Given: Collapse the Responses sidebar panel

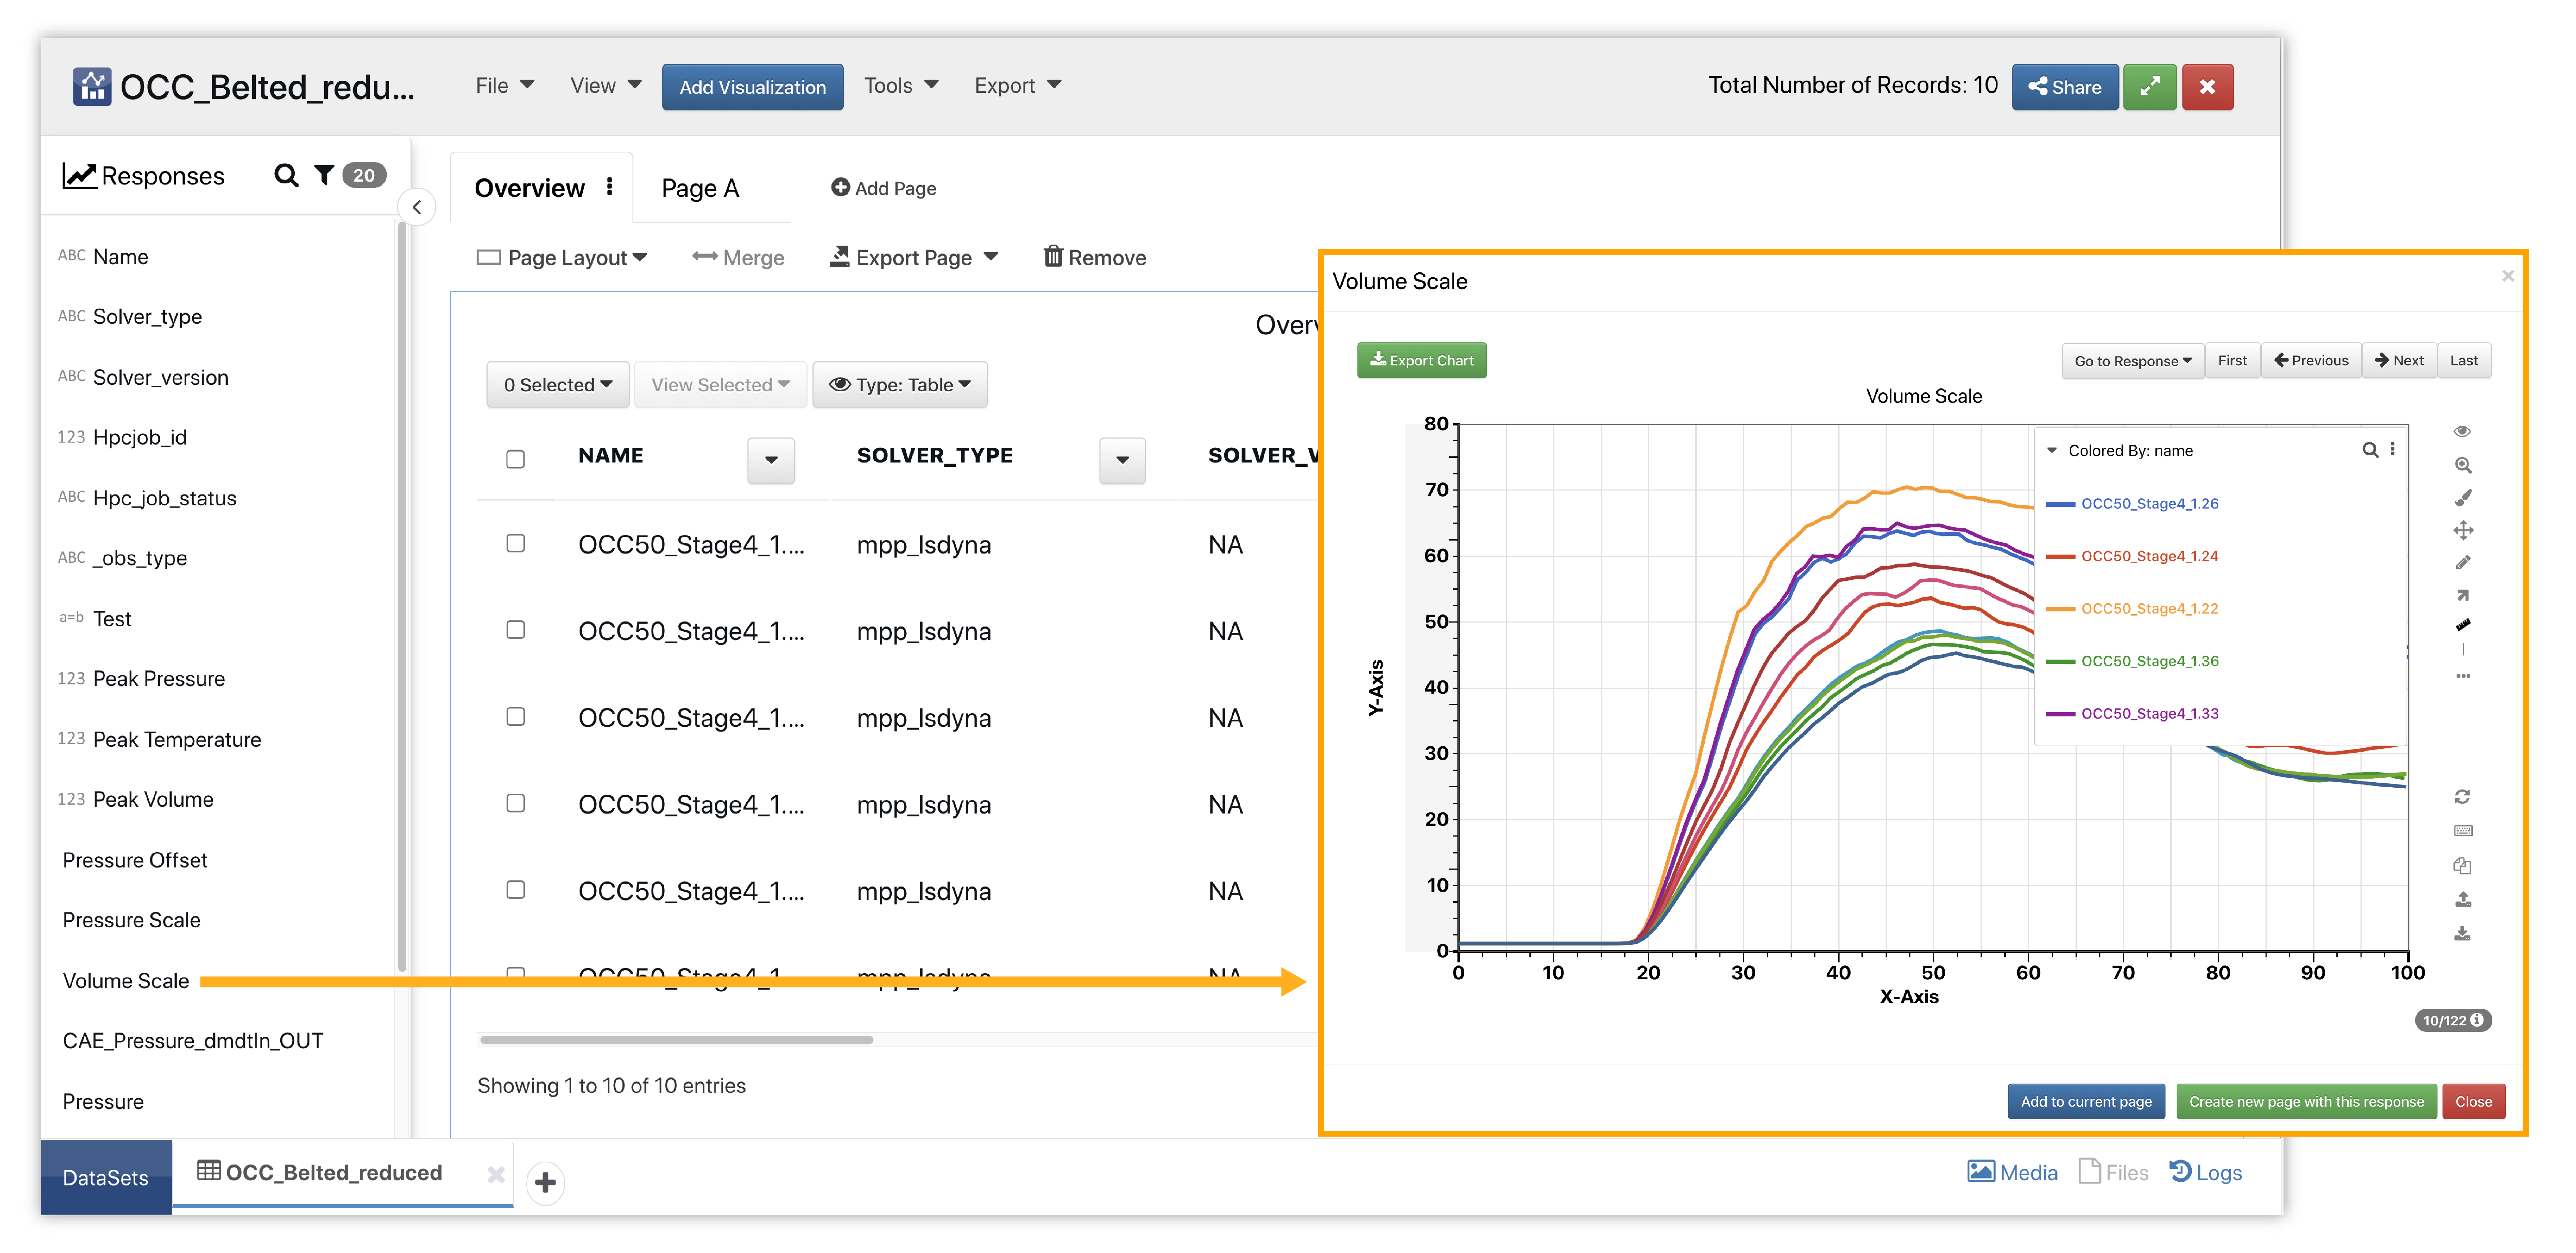Looking at the screenshot, I should click(x=417, y=208).
